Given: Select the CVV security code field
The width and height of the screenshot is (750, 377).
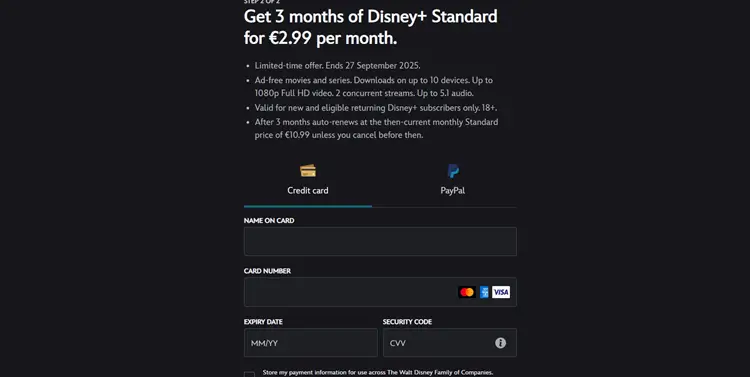Looking at the screenshot, I should (x=450, y=343).
